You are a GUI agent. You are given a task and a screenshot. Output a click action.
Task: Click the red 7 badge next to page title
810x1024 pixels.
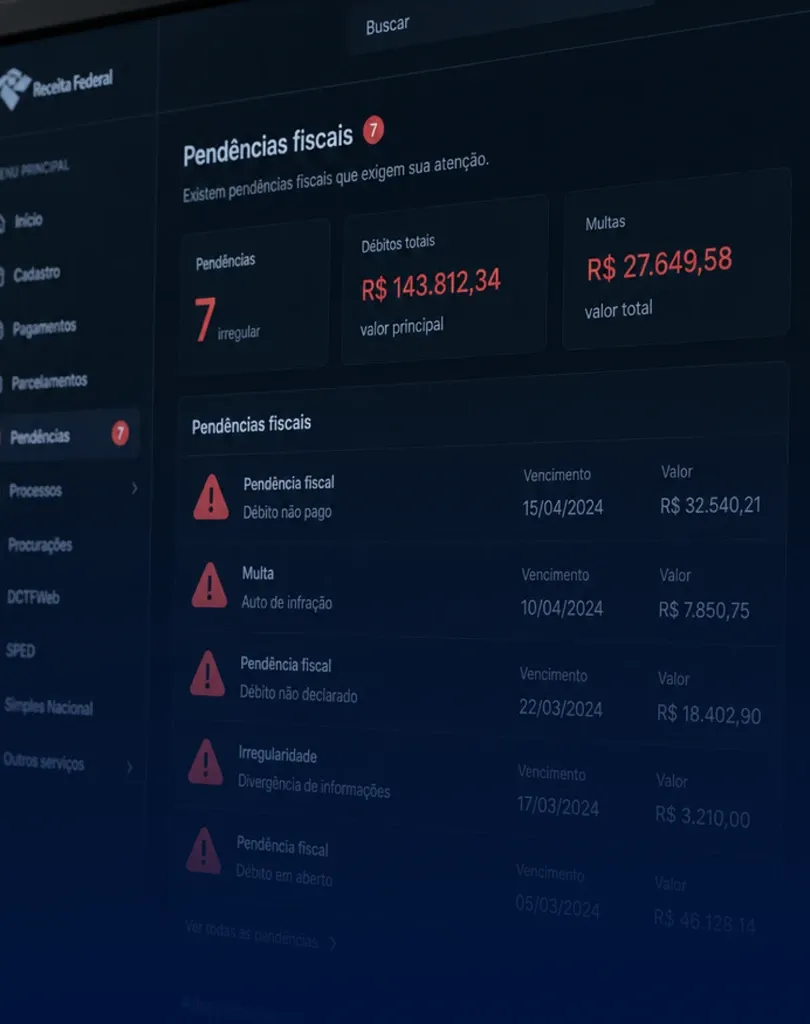(x=374, y=130)
